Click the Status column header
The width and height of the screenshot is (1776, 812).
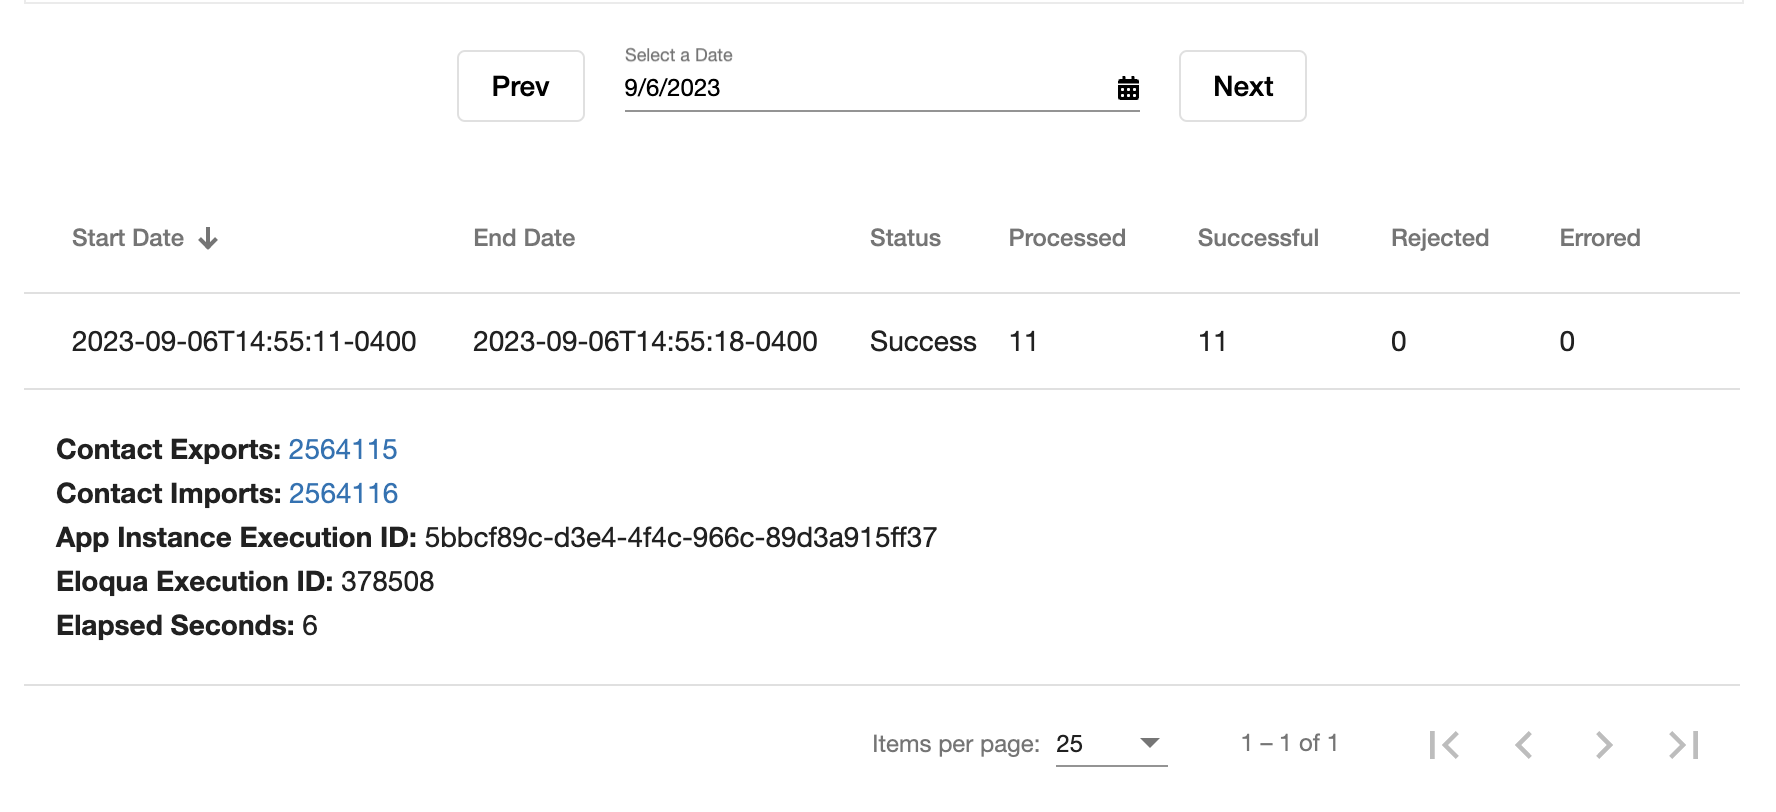905,238
